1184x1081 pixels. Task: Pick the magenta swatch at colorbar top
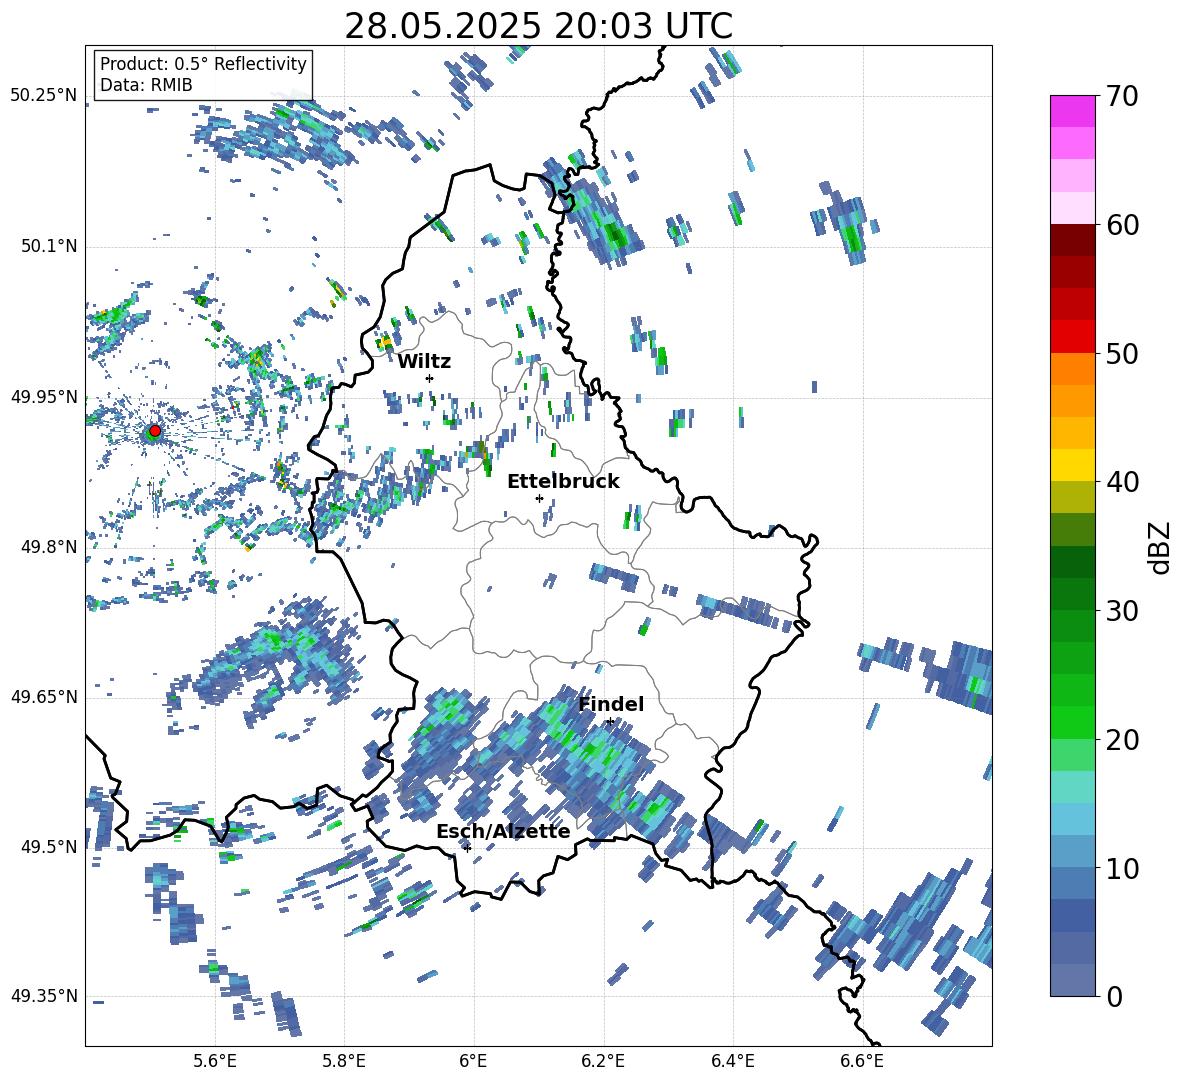[x=1072, y=112]
